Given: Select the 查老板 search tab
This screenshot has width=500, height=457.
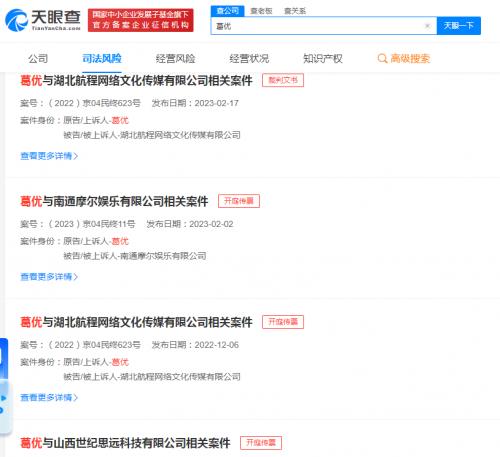Looking at the screenshot, I should [x=261, y=11].
